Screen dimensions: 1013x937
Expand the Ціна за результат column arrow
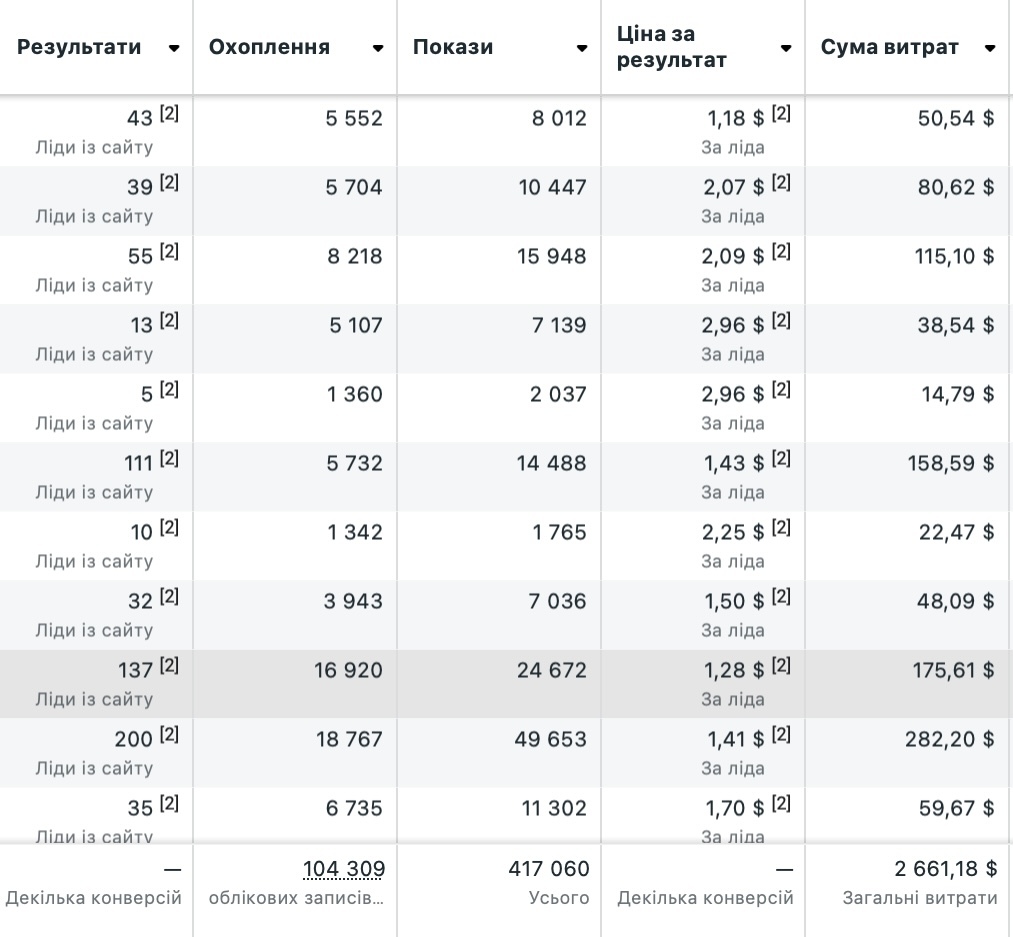pos(786,48)
